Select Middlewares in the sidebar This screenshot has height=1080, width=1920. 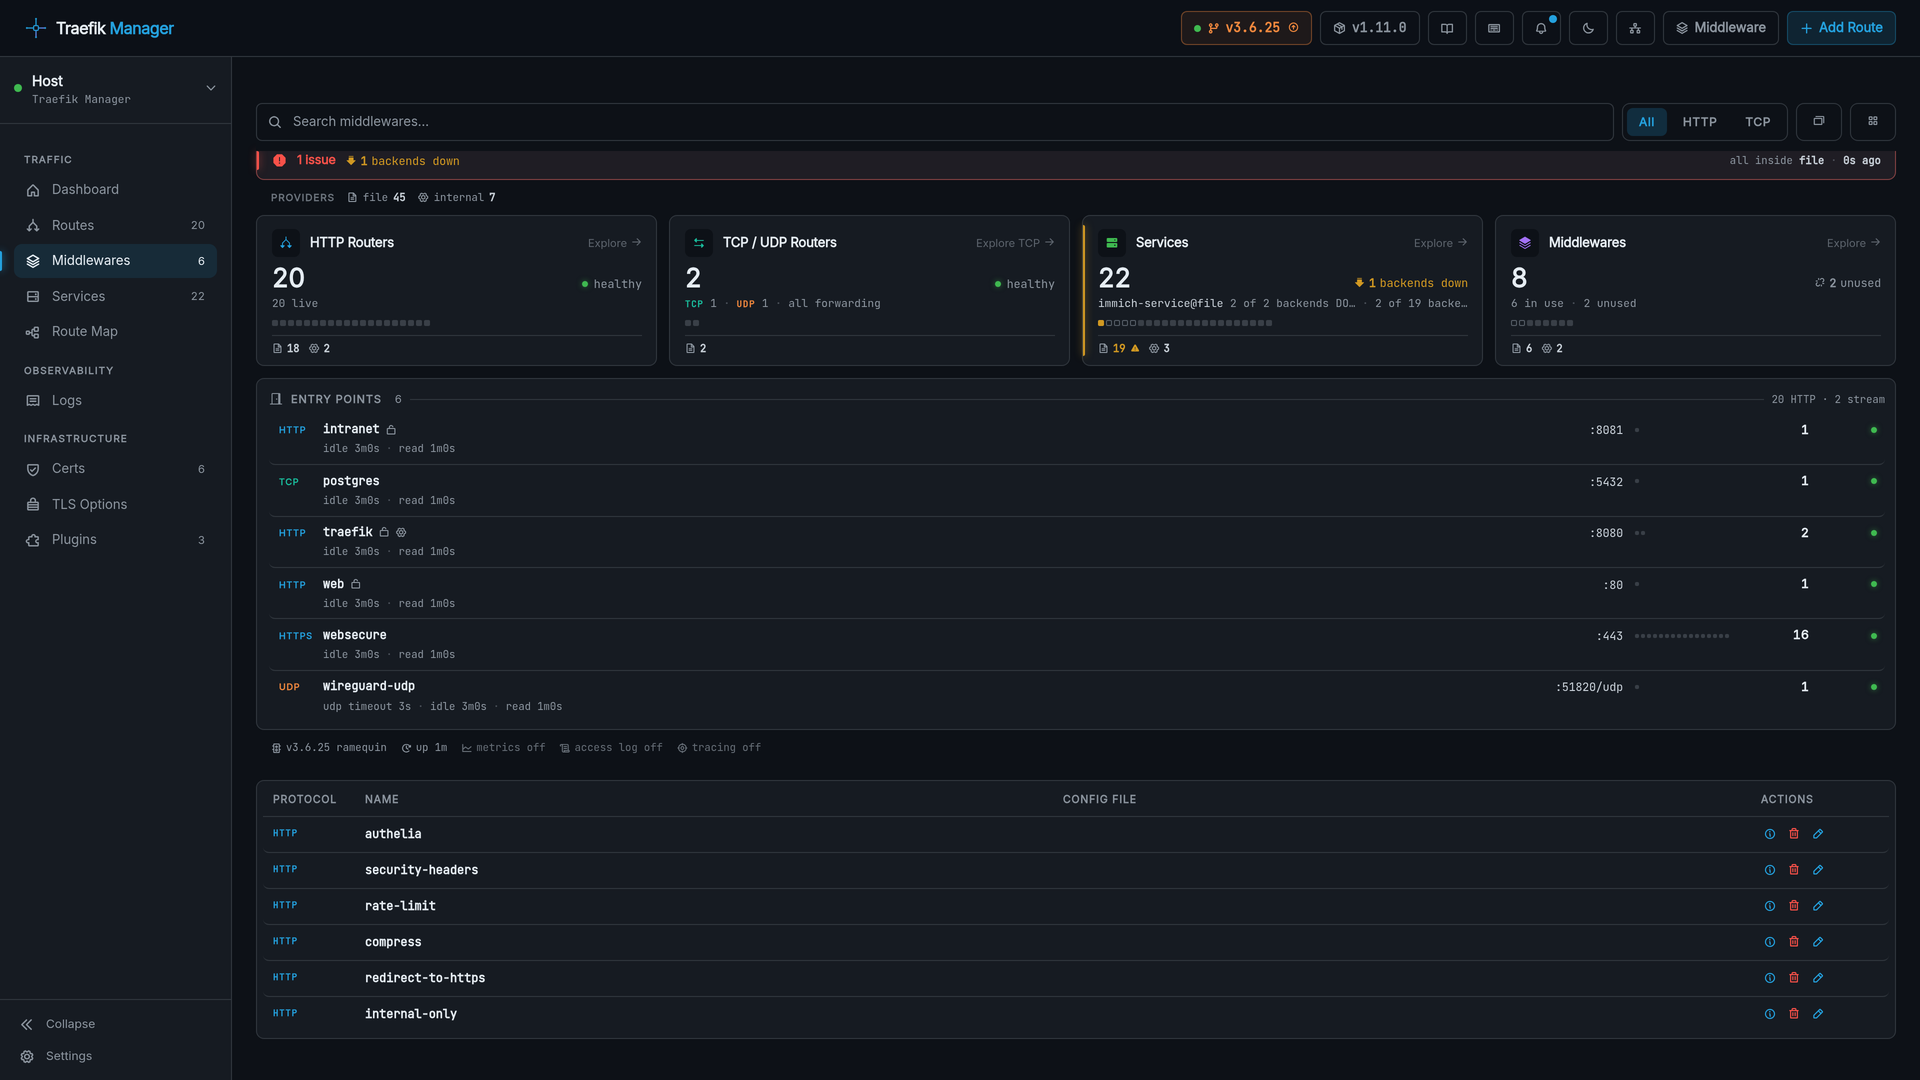tap(115, 261)
